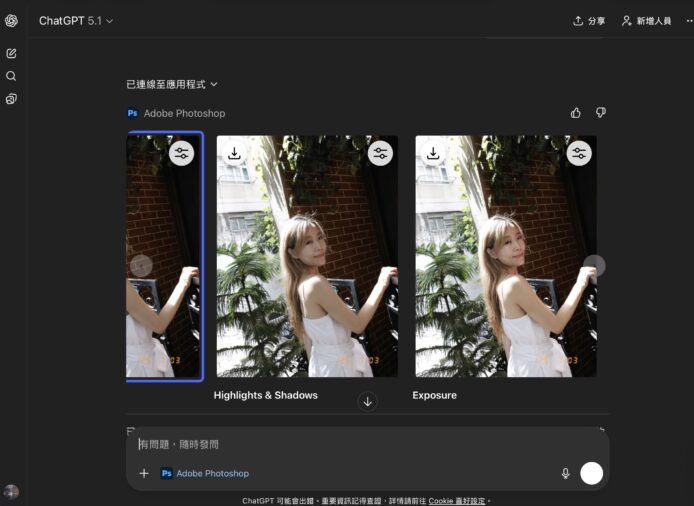Download the Highlights & Shadows image
The image size is (694, 506).
[233, 153]
